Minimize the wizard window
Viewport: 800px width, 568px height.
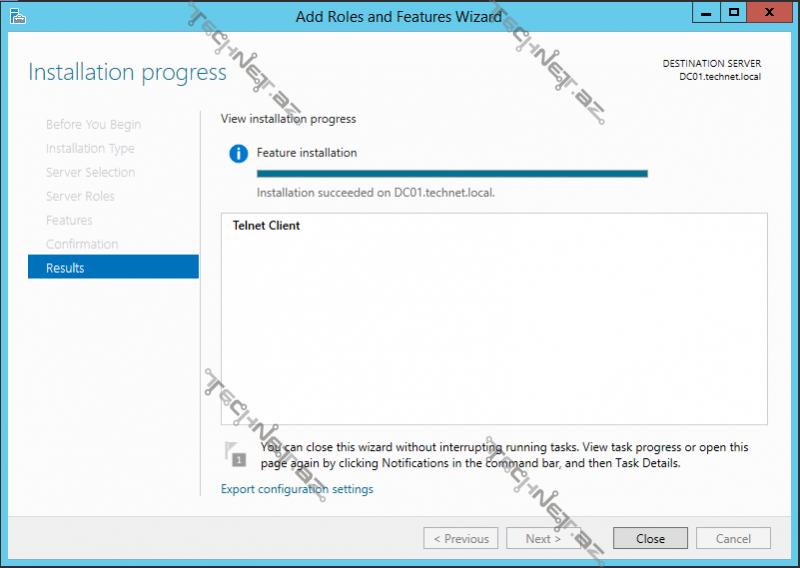pyautogui.click(x=706, y=13)
